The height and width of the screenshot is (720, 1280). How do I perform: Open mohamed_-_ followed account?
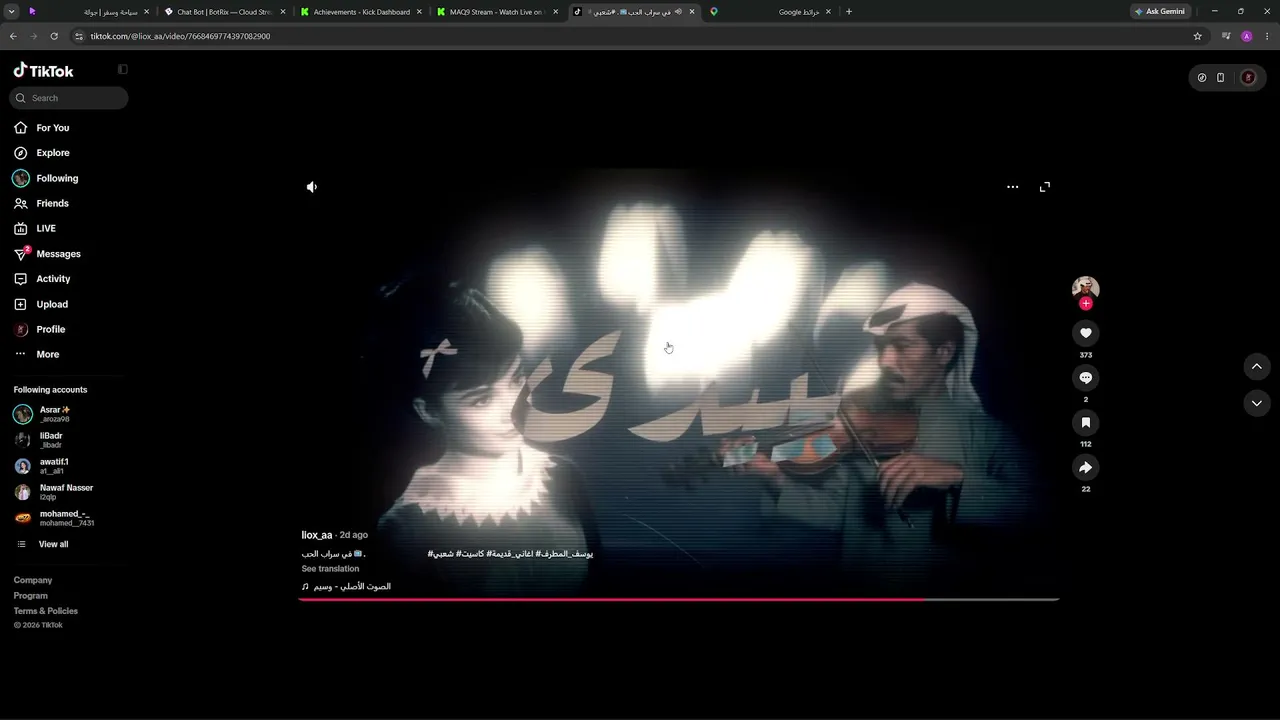pos(54,518)
